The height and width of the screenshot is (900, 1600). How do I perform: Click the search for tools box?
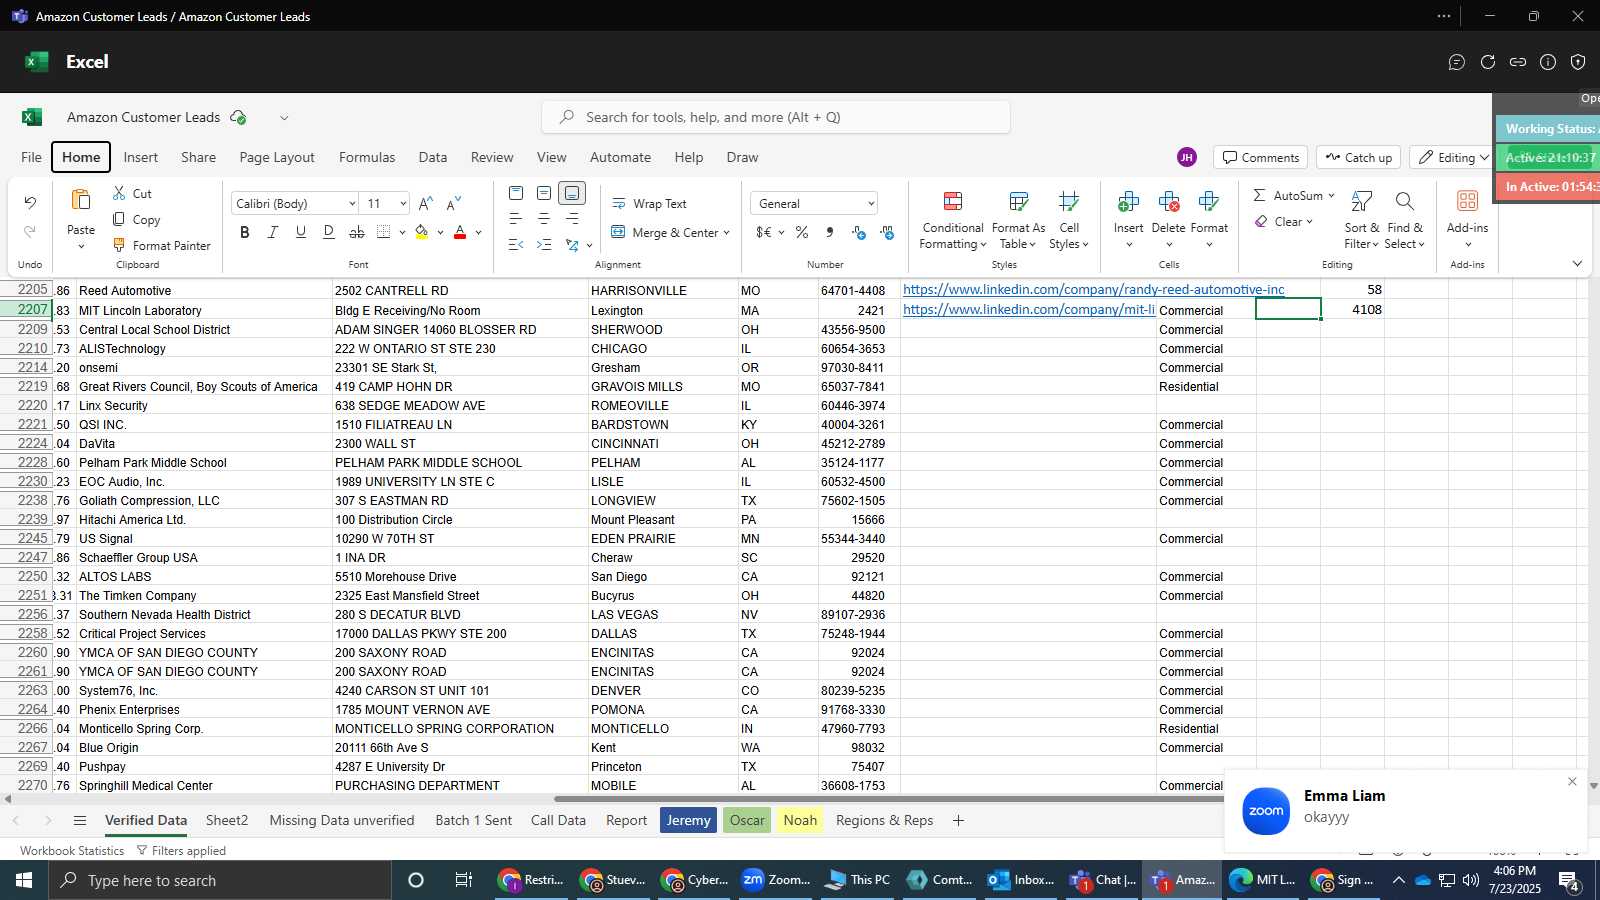point(776,117)
